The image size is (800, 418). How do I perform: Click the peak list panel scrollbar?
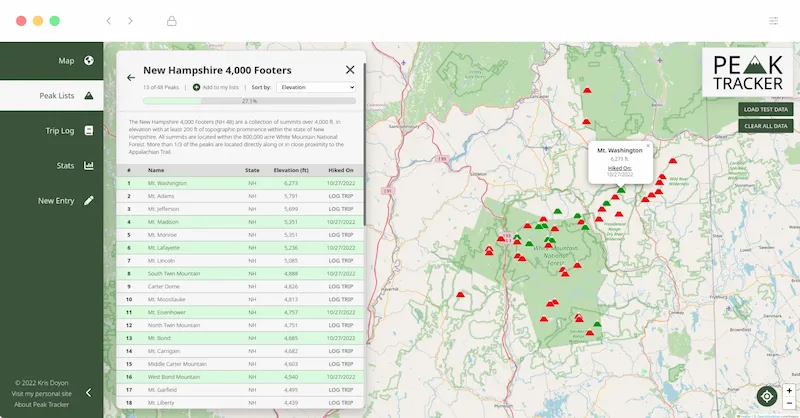(365, 144)
